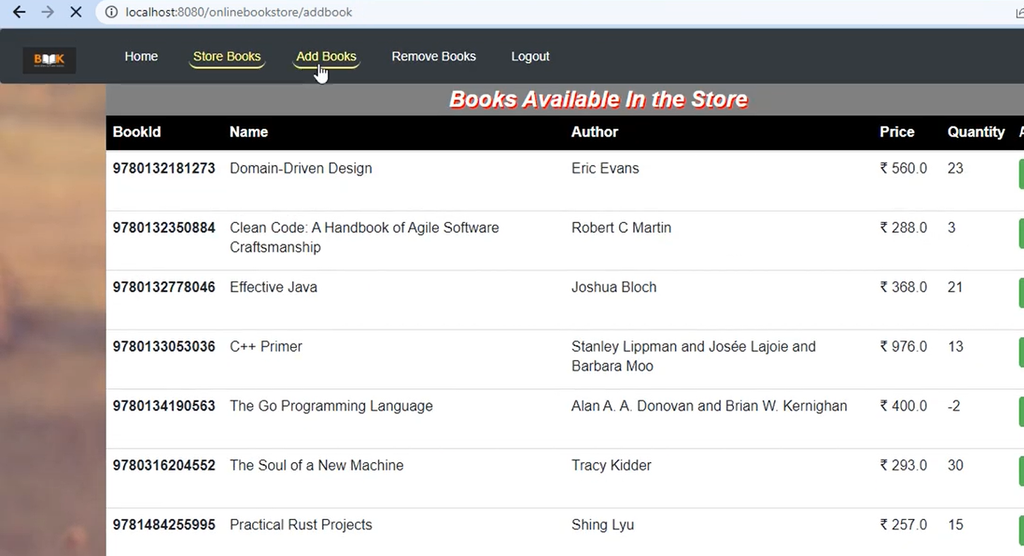Viewport: 1024px width, 556px height.
Task: Click 'Books Available In the Store' heading
Action: 598,99
